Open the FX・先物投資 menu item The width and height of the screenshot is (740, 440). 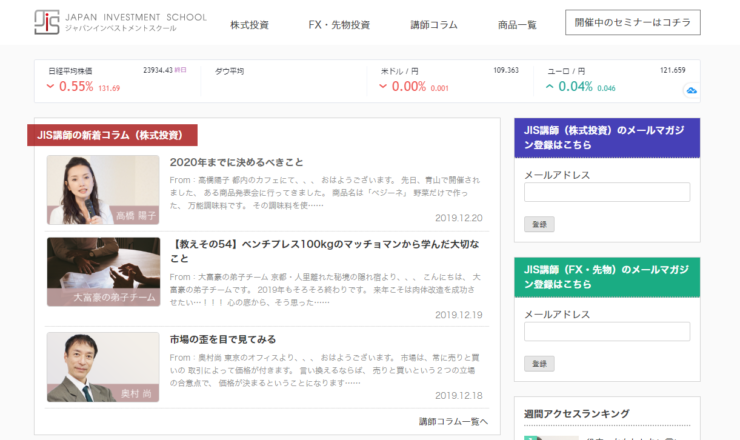coord(339,24)
